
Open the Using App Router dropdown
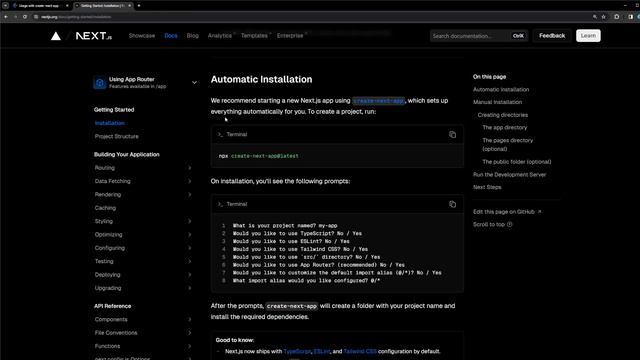146,83
